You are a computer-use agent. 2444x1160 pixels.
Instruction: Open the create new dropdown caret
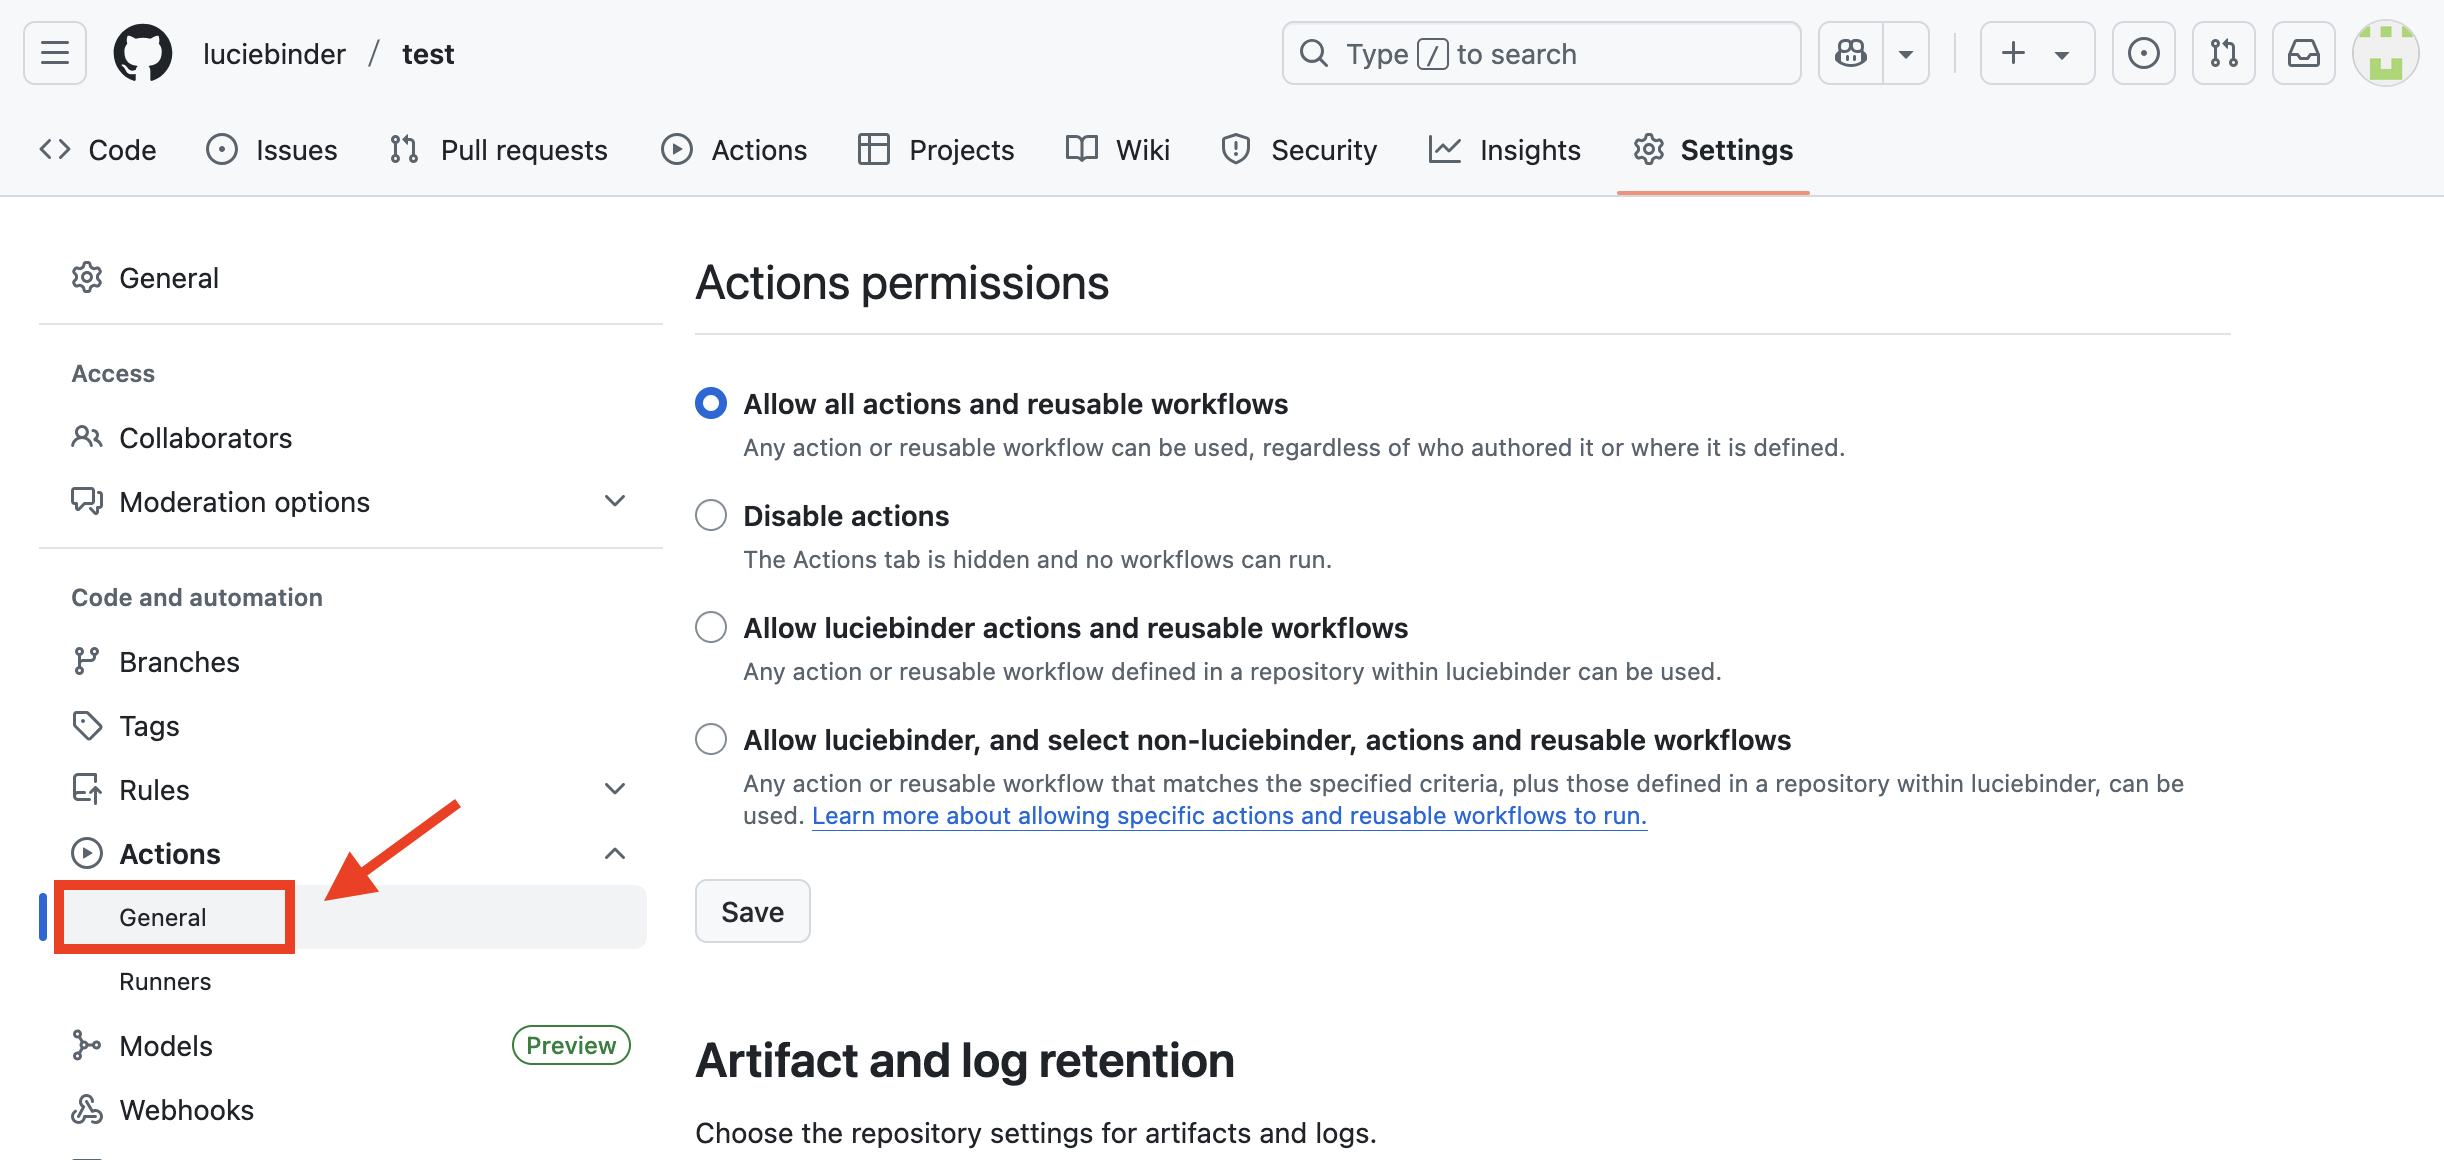[x=2062, y=55]
